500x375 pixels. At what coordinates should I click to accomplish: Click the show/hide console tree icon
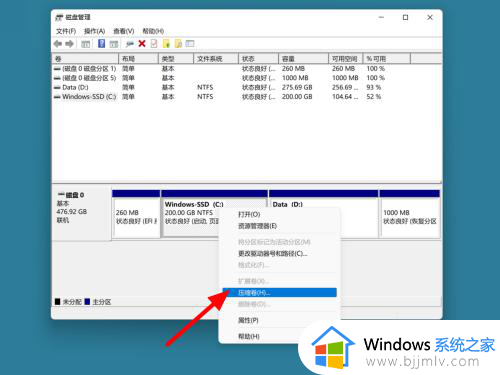86,44
